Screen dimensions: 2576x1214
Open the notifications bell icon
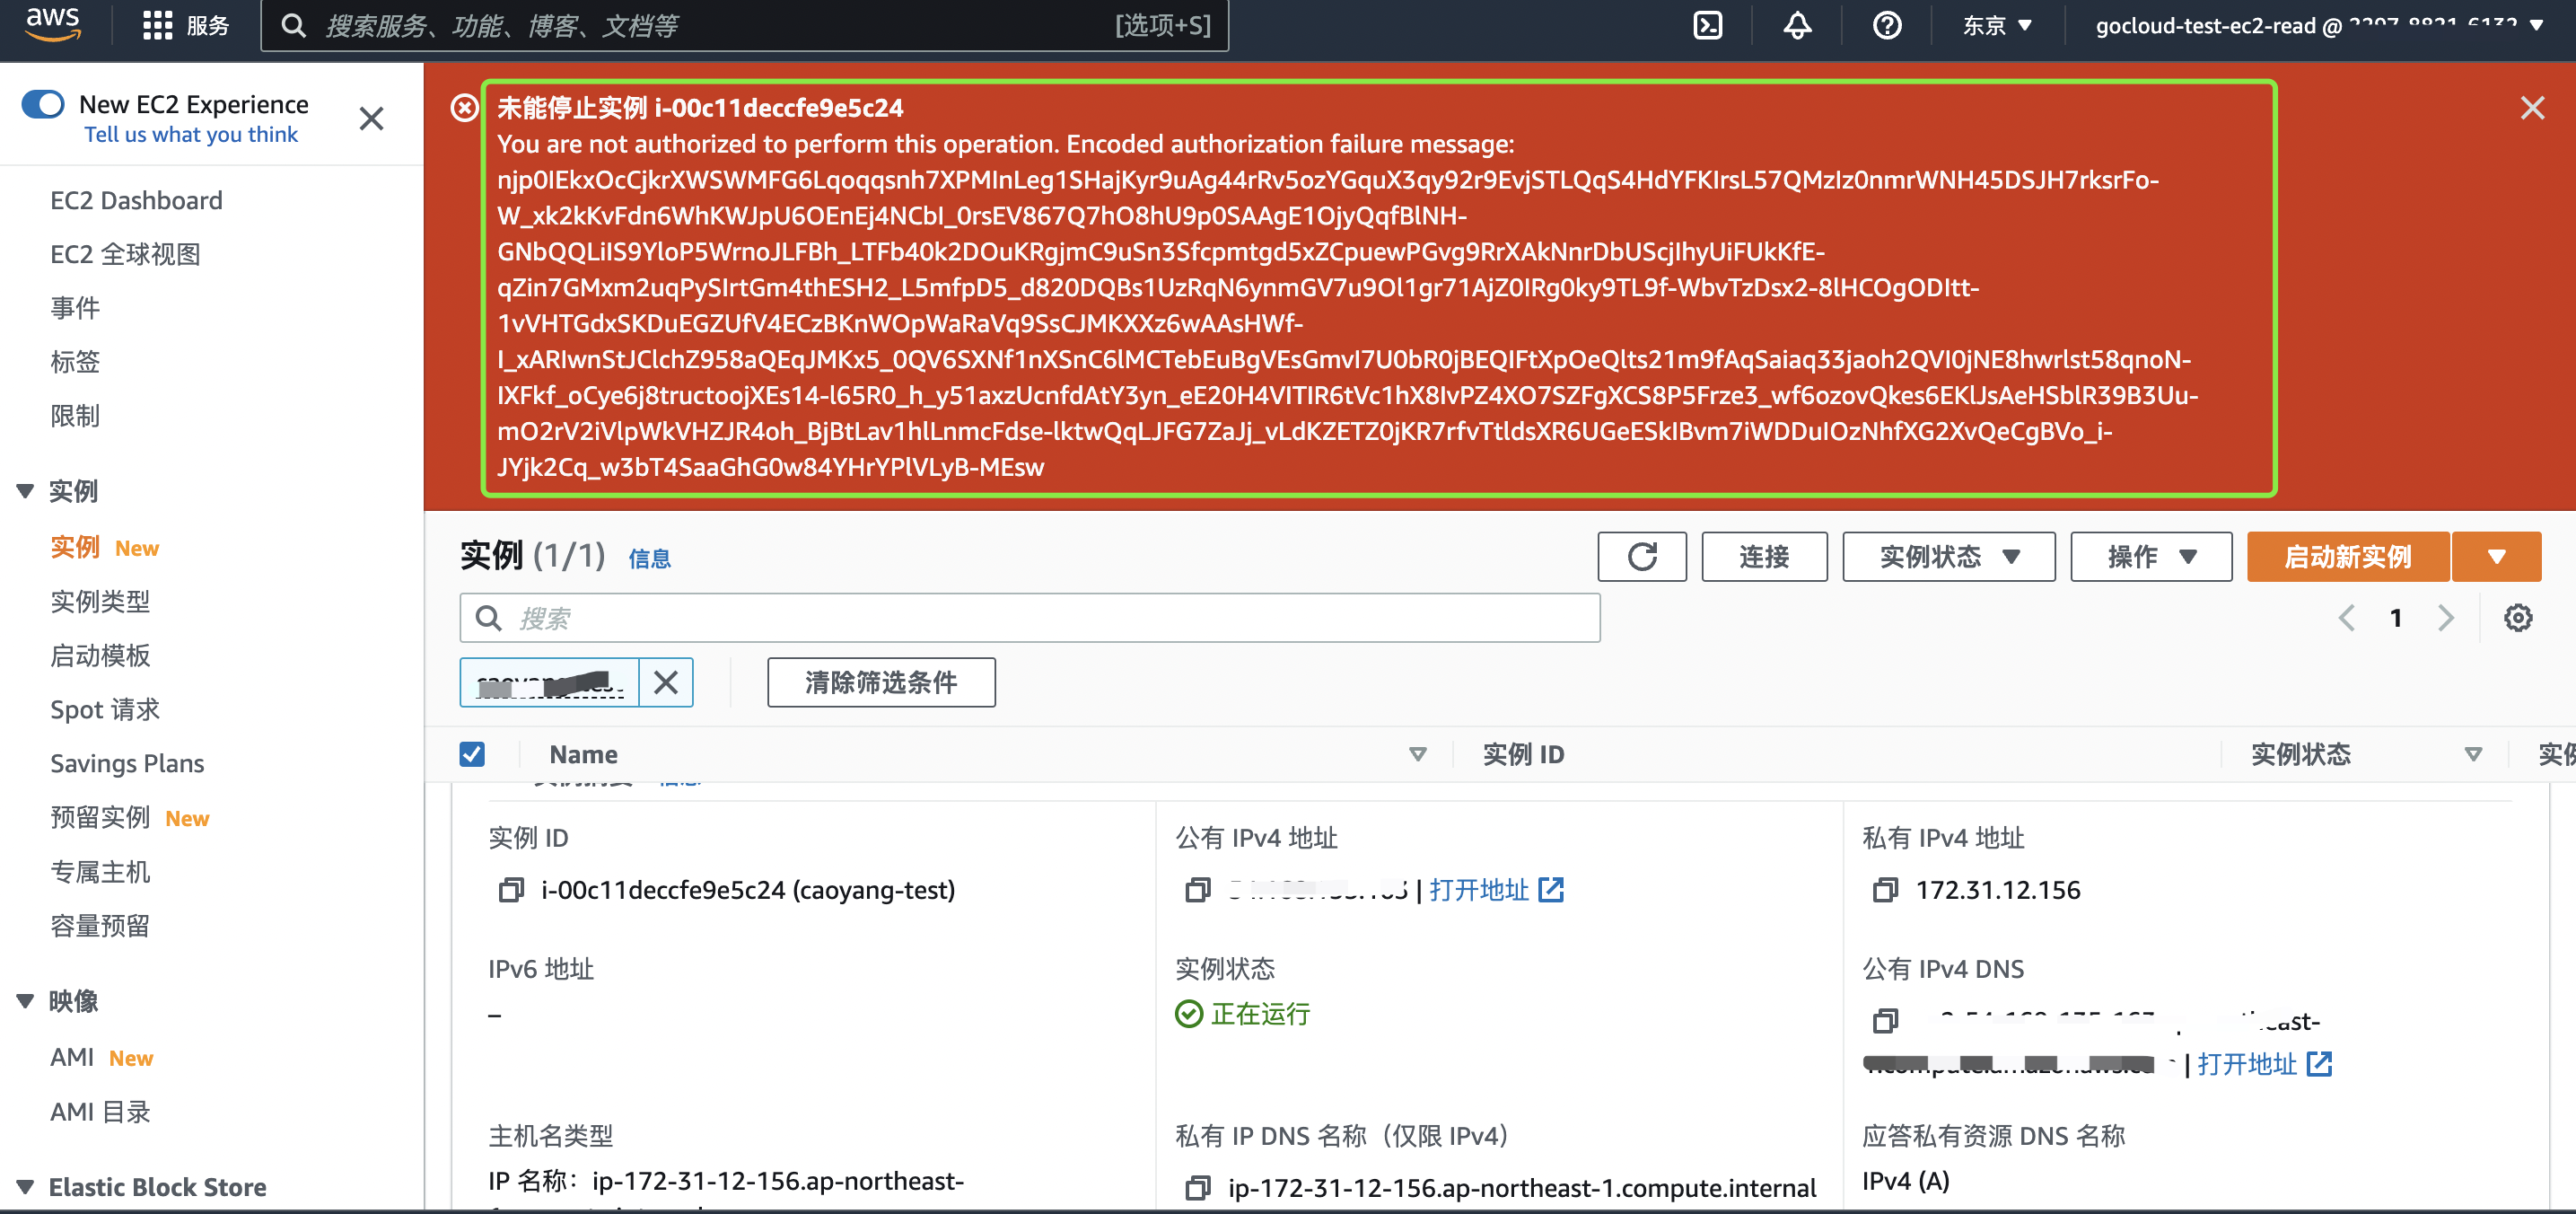(1797, 25)
